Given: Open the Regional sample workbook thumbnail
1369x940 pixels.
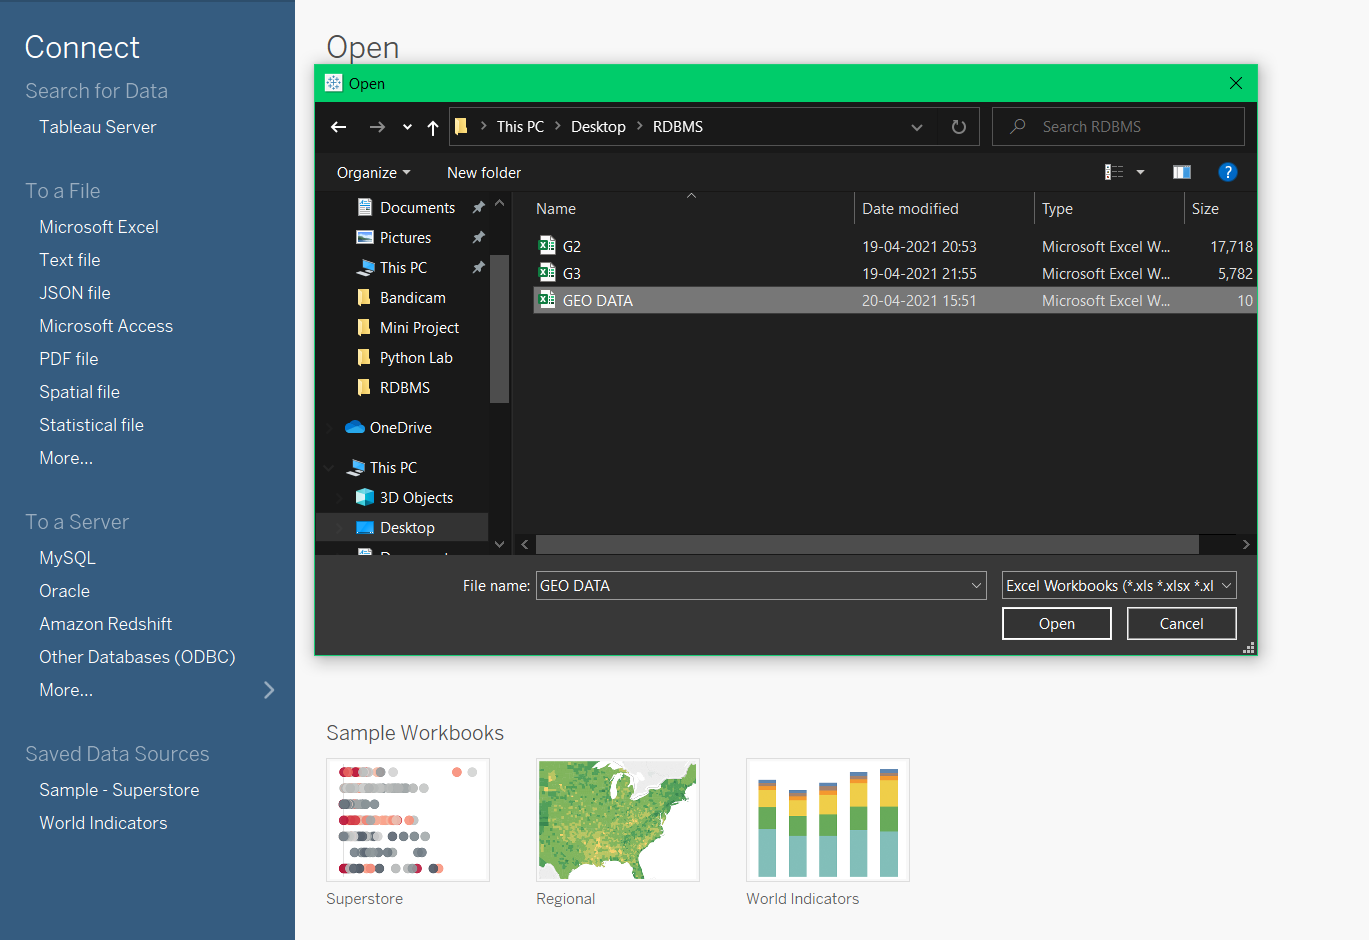Looking at the screenshot, I should pyautogui.click(x=617, y=820).
